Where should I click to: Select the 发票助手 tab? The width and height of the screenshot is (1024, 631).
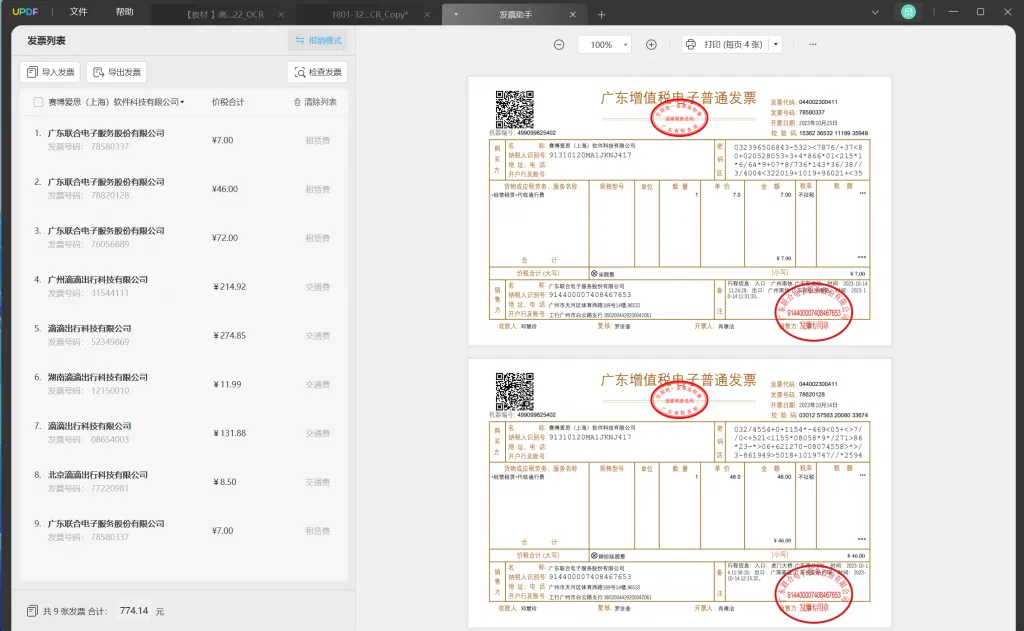[515, 14]
